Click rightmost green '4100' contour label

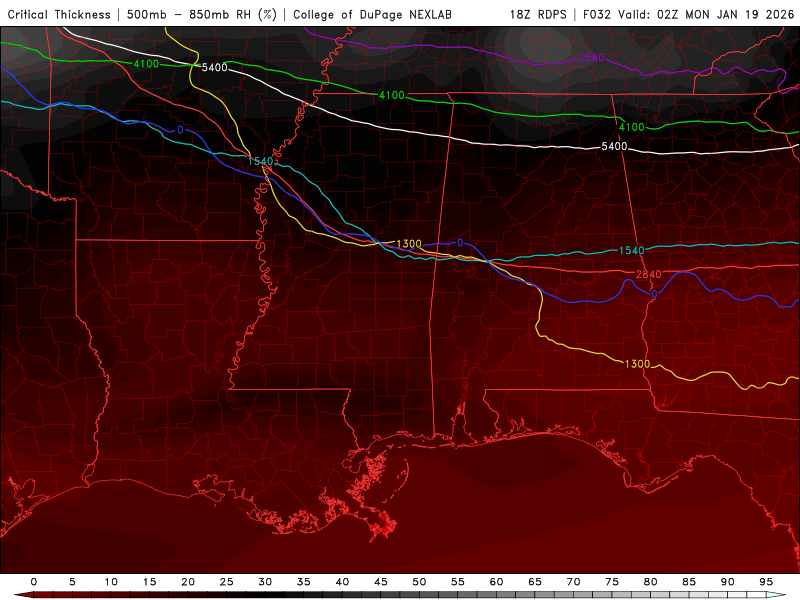click(632, 127)
